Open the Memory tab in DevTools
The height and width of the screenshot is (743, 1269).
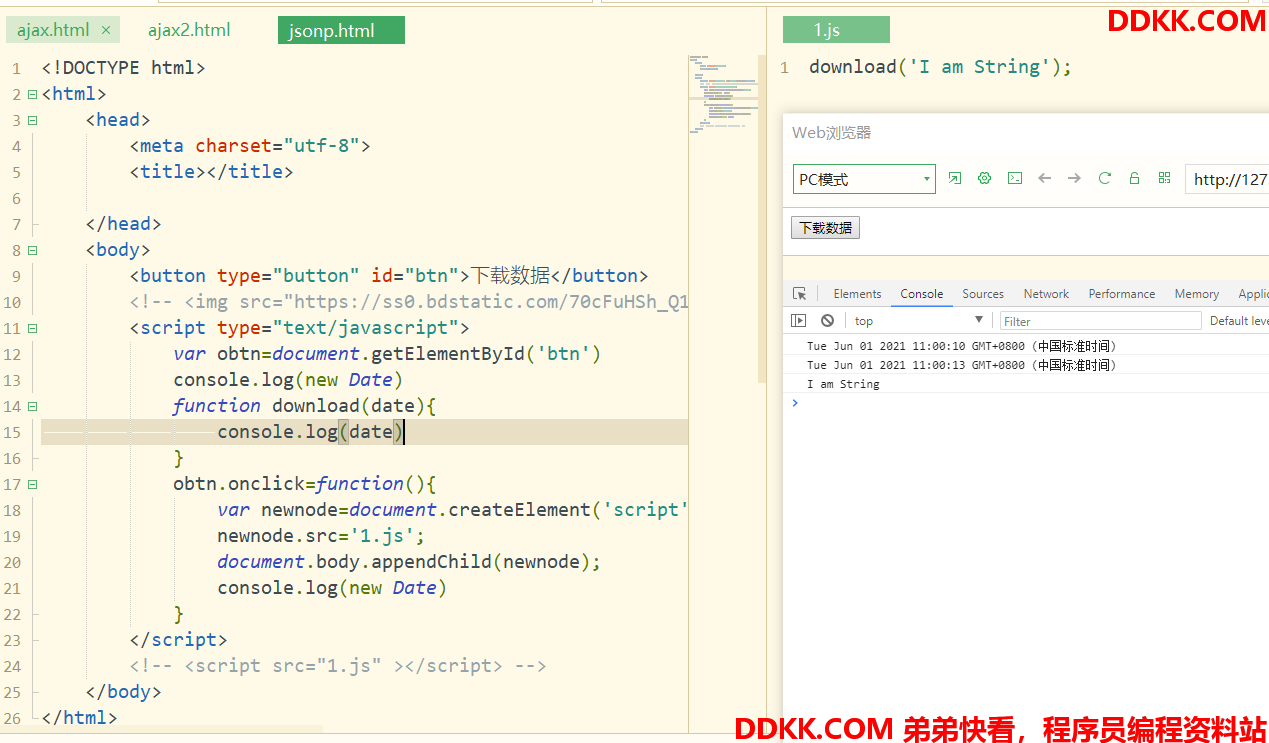pyautogui.click(x=1196, y=294)
